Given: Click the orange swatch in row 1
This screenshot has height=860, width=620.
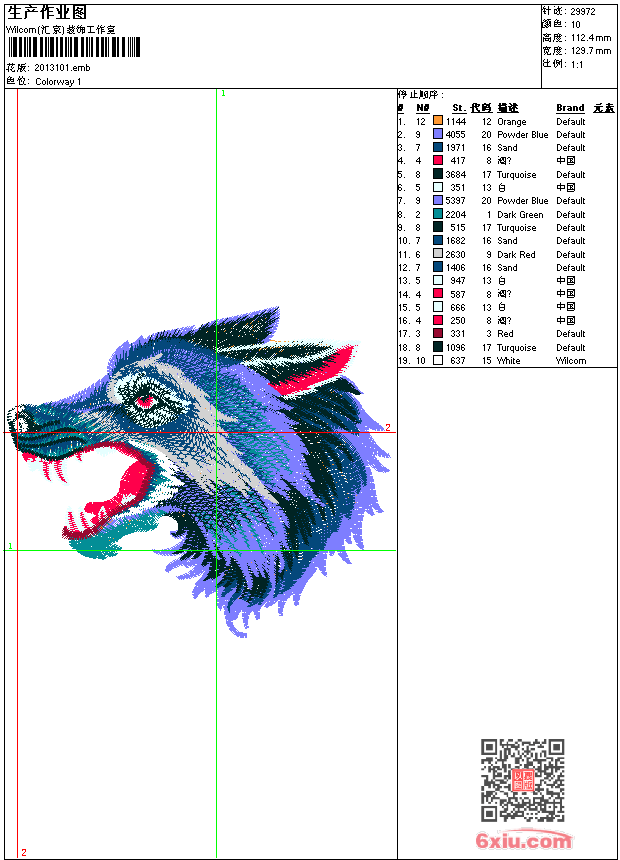Looking at the screenshot, I should (x=438, y=120).
